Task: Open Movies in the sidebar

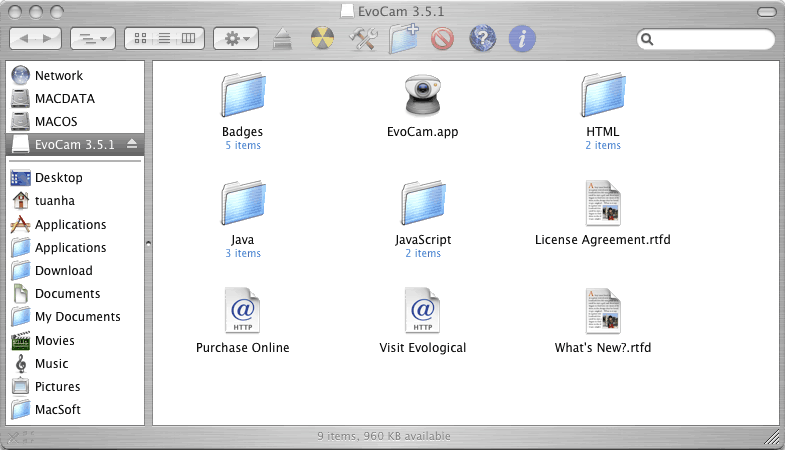Action: tap(75, 341)
